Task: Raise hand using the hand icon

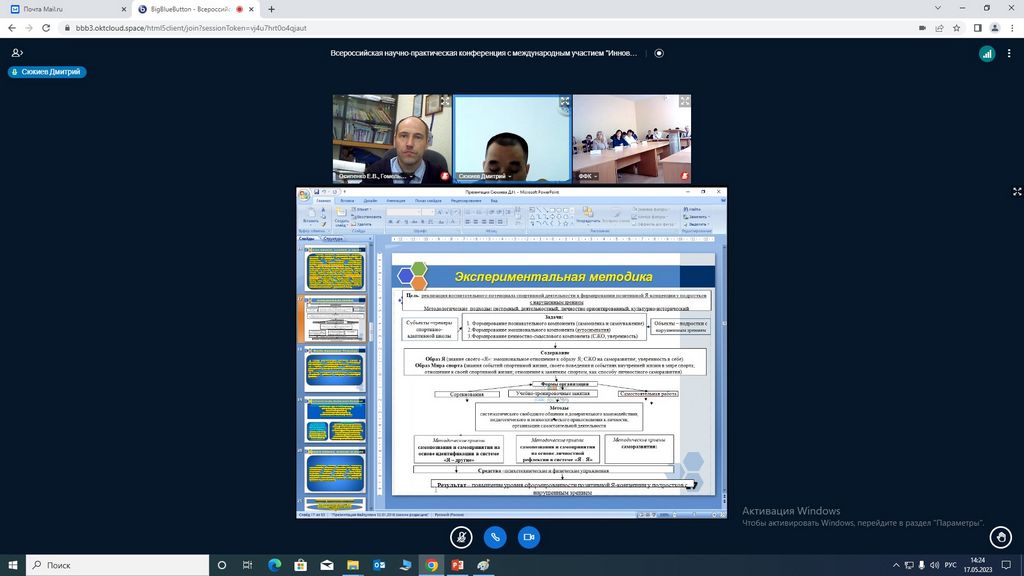Action: (1000, 537)
